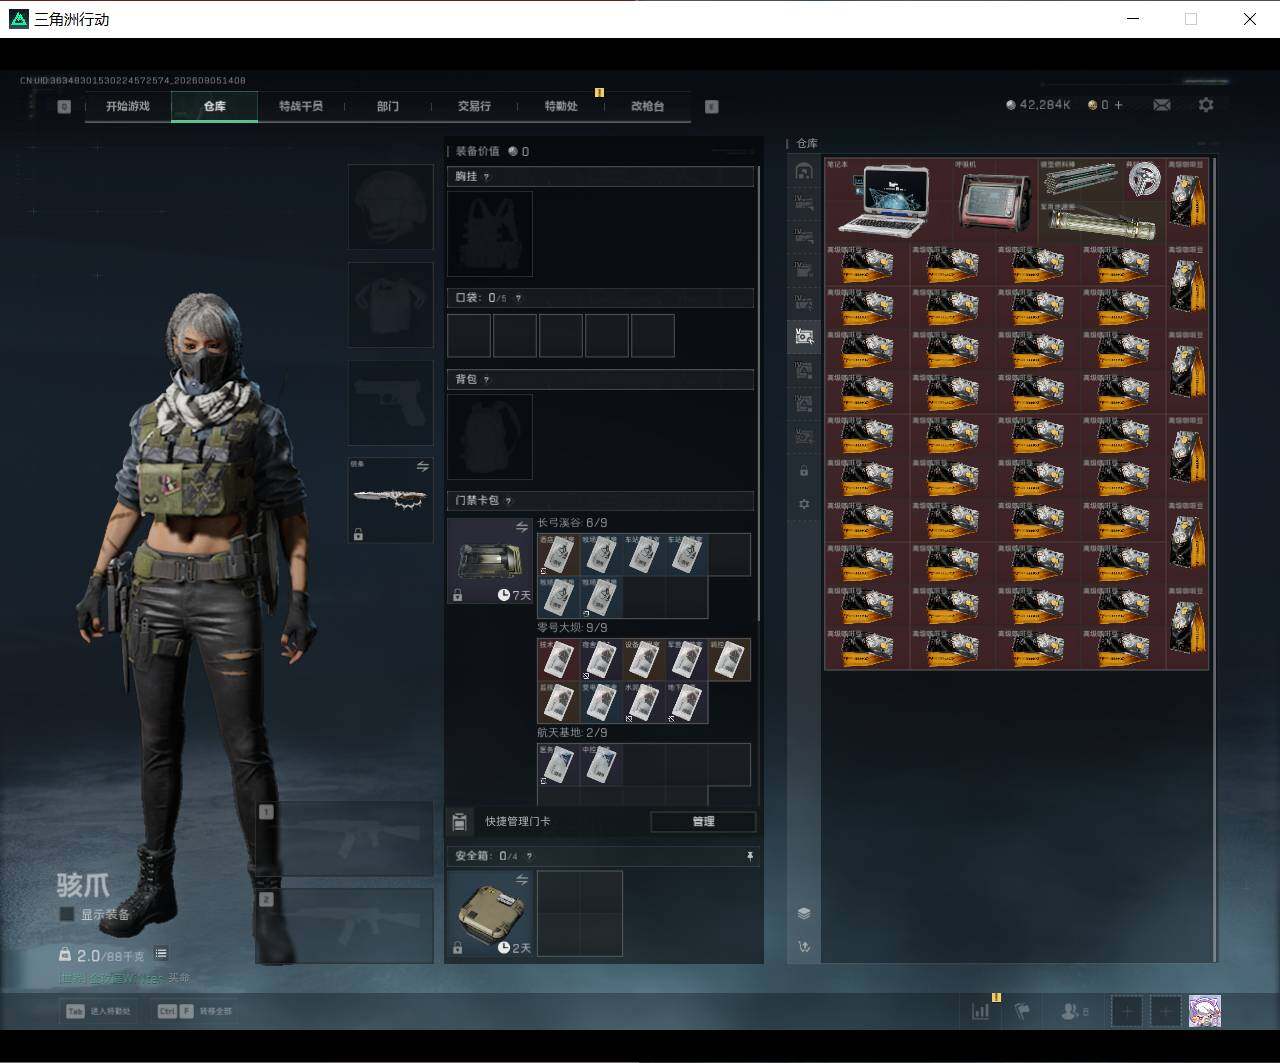Image resolution: width=1280 pixels, height=1063 pixels.
Task: Select the red ventilator item
Action: click(x=995, y=200)
